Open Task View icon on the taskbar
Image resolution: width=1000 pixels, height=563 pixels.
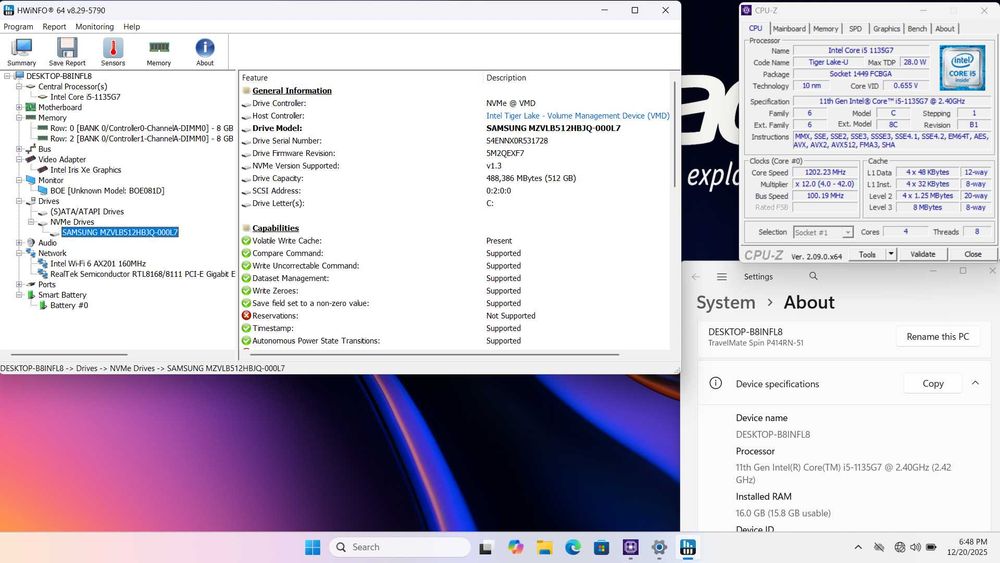pyautogui.click(x=485, y=547)
